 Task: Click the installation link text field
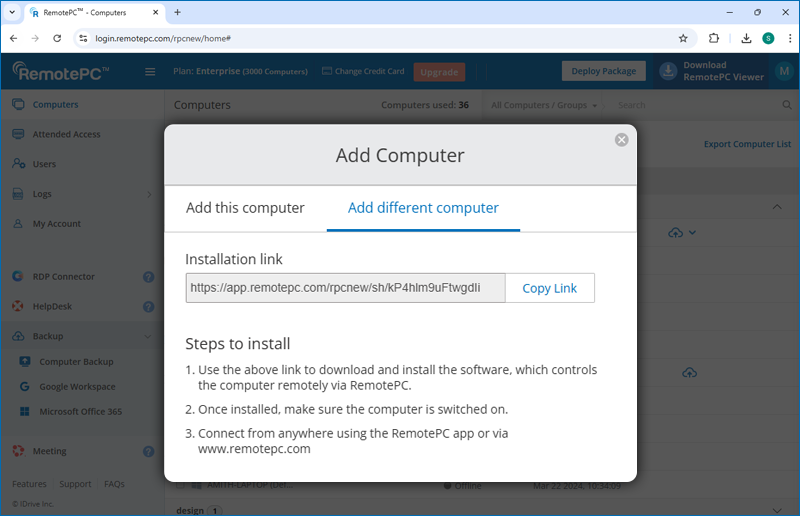345,288
